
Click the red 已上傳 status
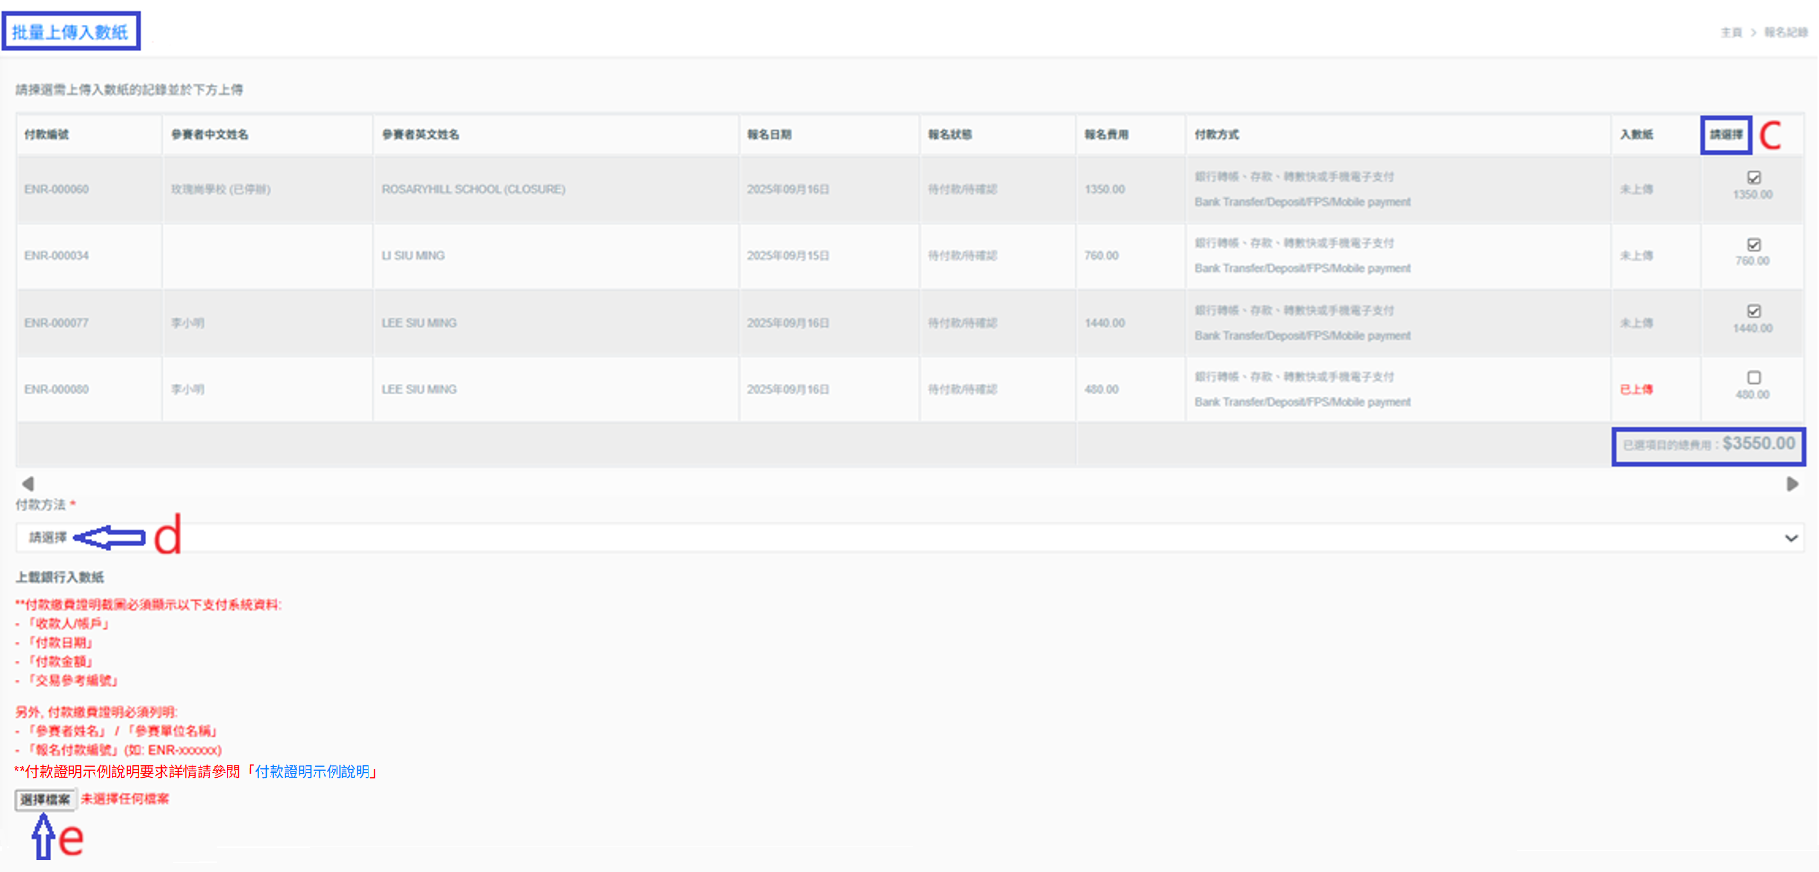(1637, 389)
